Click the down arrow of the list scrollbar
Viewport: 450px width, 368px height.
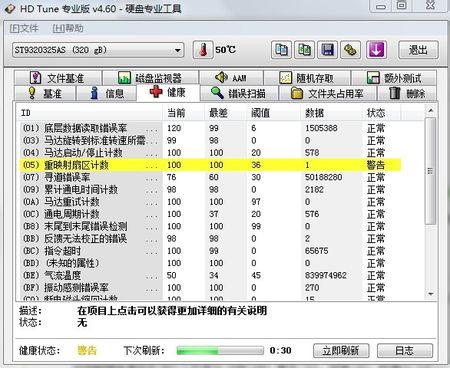click(x=431, y=294)
